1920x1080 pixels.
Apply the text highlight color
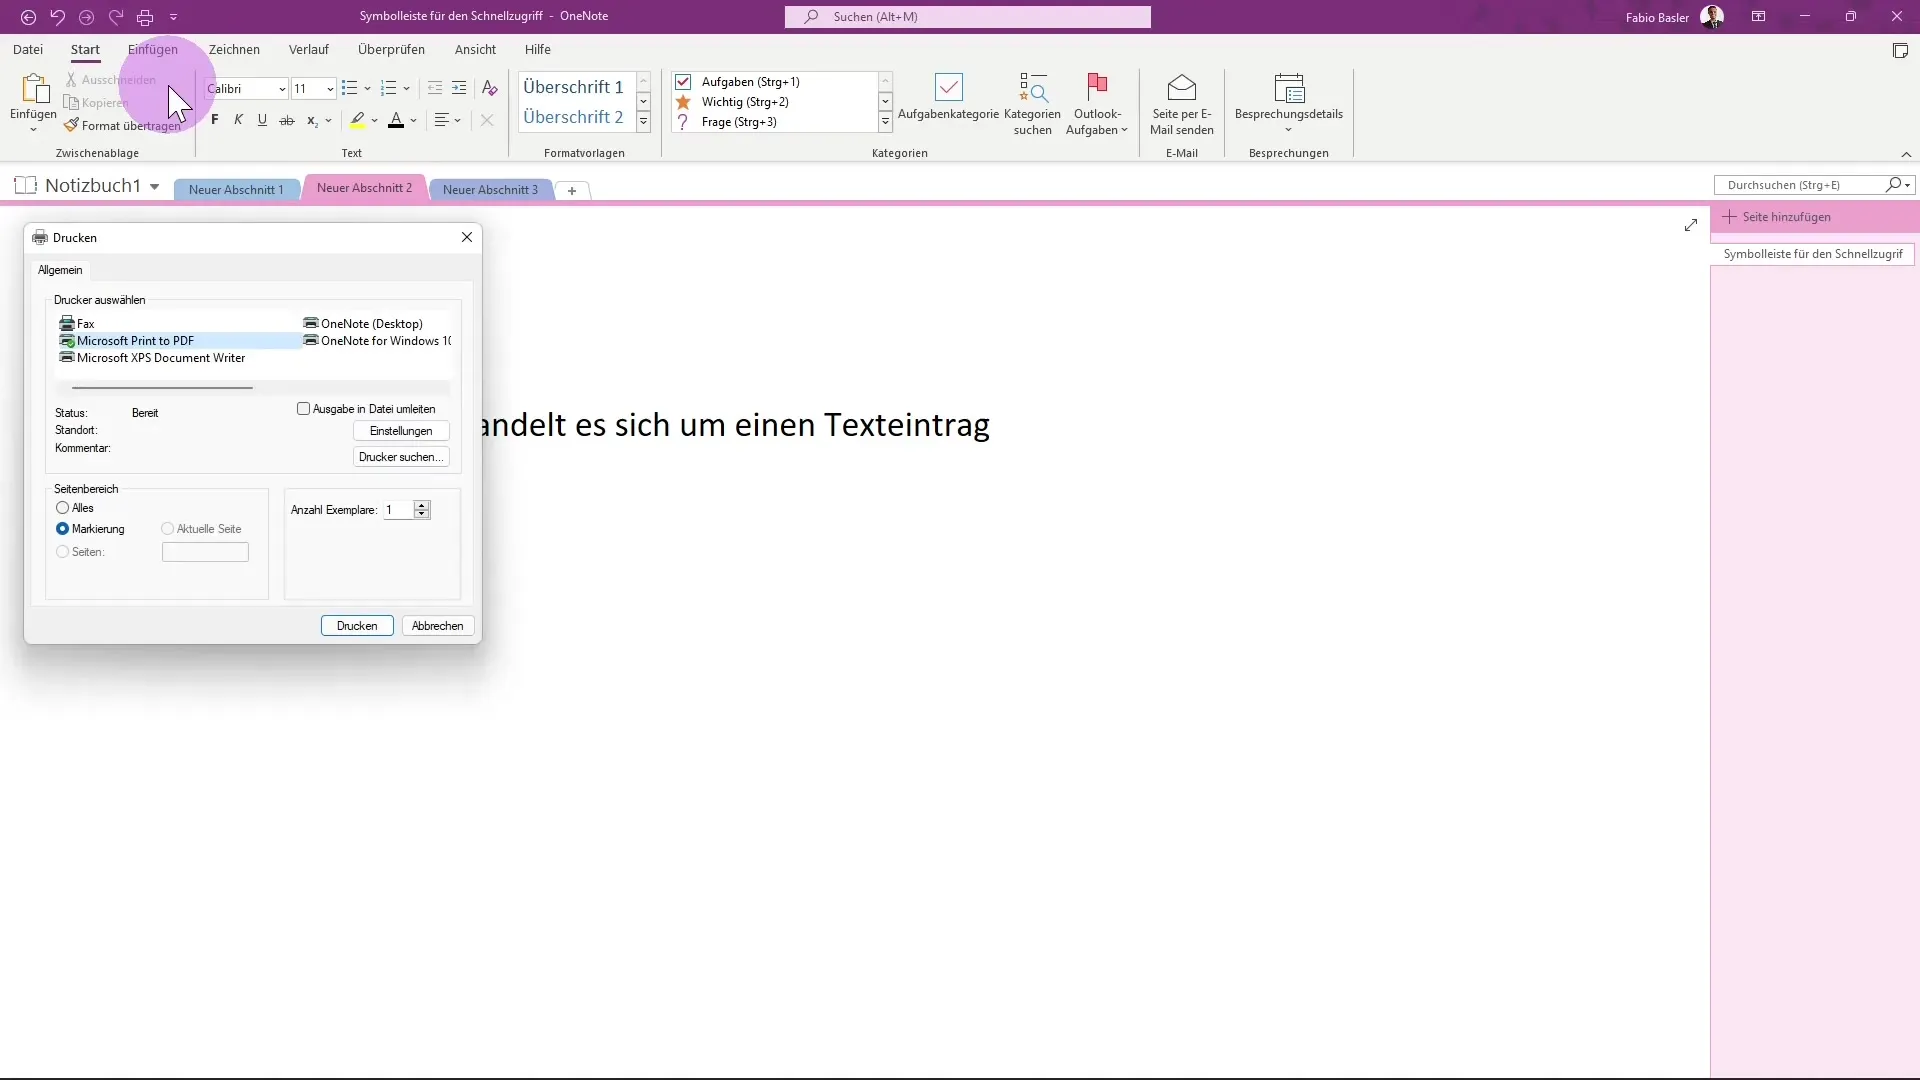357,120
